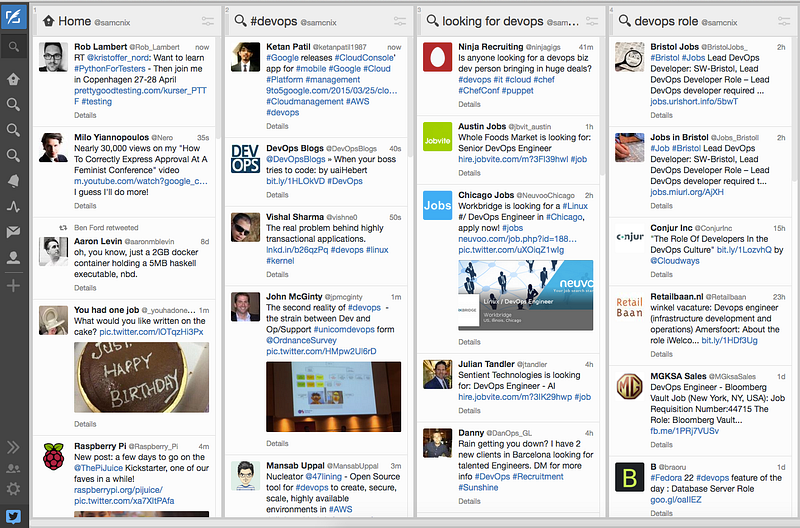This screenshot has height=528, width=800.
Task: Open the Home column options sliders icon
Action: pyautogui.click(x=208, y=21)
